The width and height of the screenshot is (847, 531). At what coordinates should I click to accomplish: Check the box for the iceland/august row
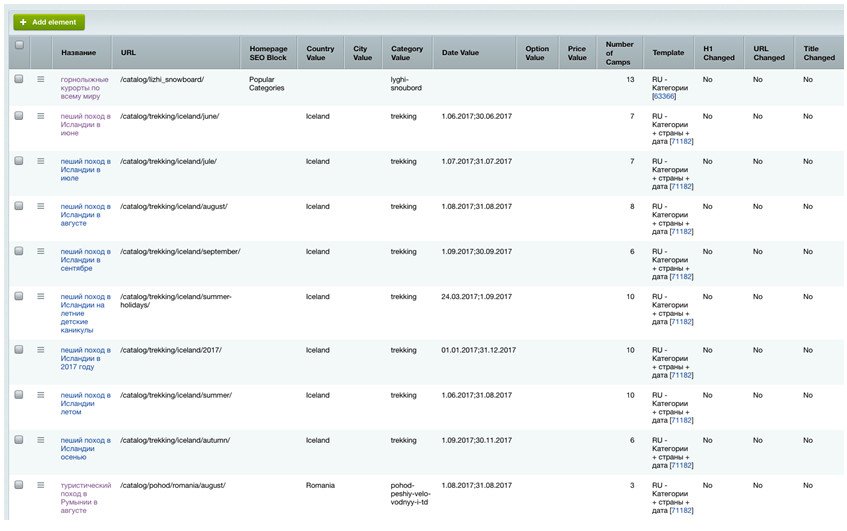click(19, 206)
